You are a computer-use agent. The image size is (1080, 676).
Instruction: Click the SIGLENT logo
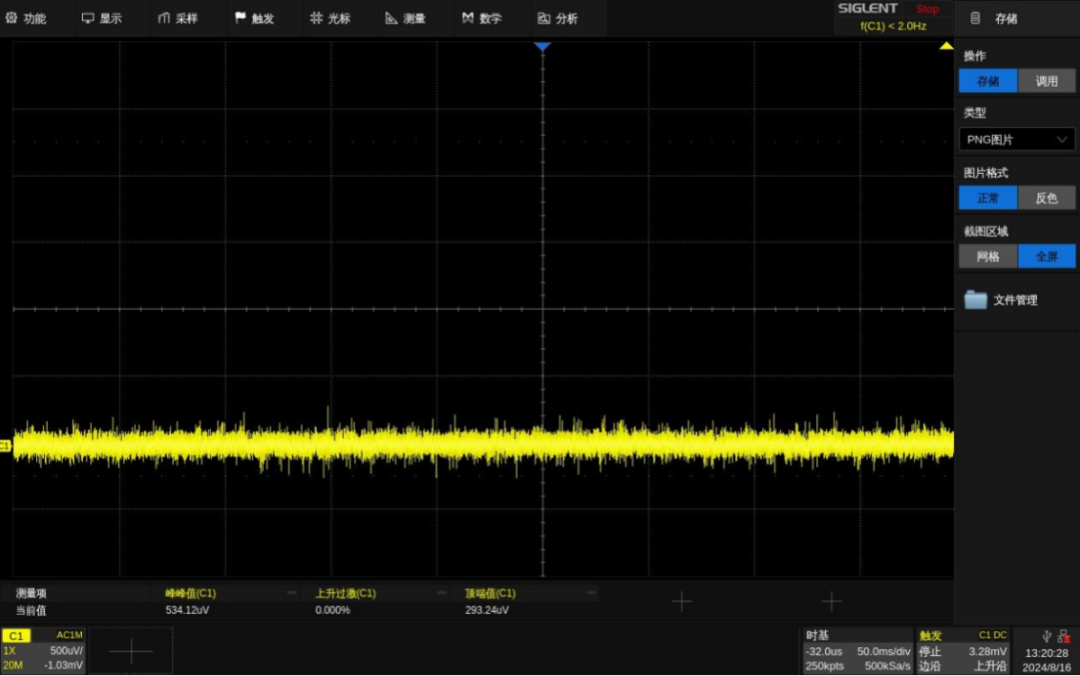[867, 8]
